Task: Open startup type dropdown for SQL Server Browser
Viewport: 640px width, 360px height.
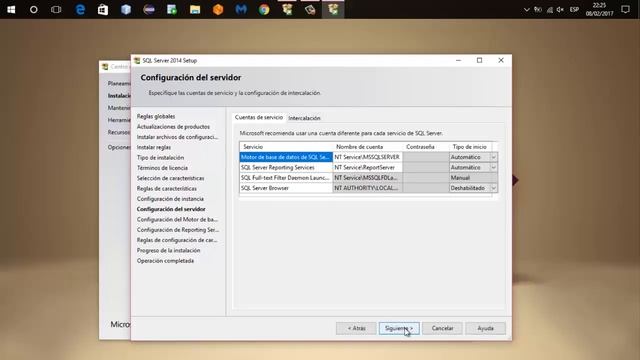Action: pyautogui.click(x=493, y=188)
